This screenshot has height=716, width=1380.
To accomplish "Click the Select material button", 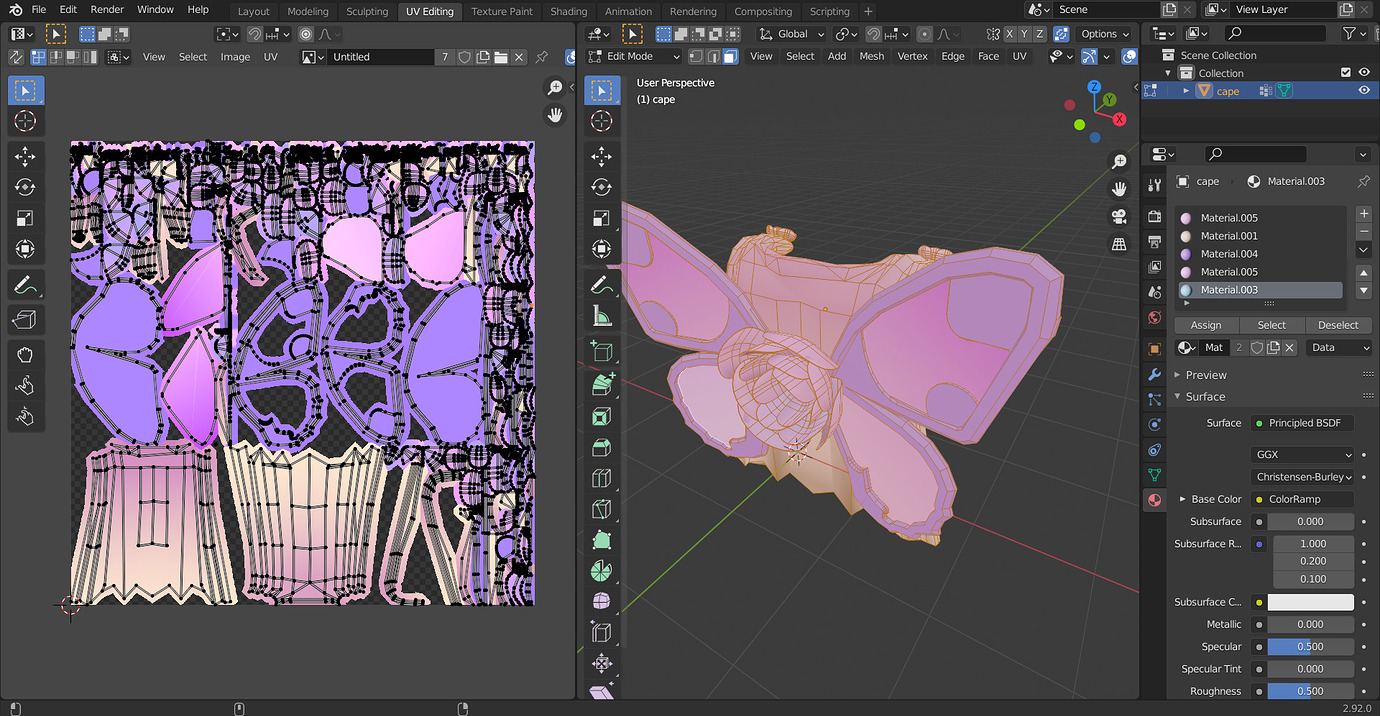I will 1272,325.
